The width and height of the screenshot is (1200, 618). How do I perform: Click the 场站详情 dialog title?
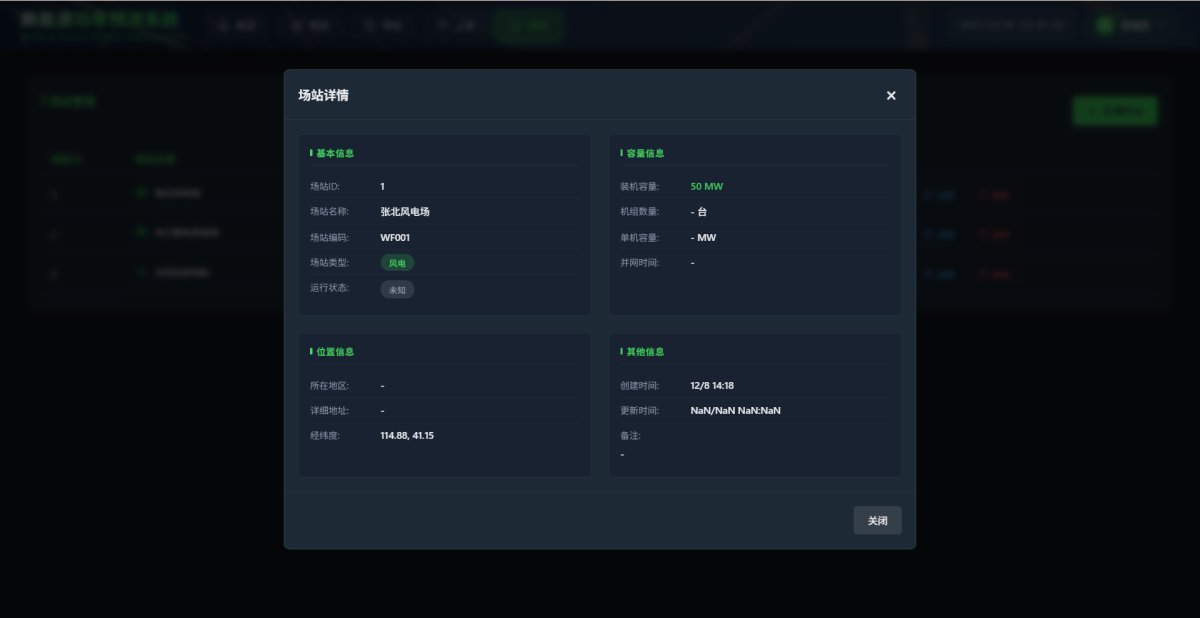323,96
